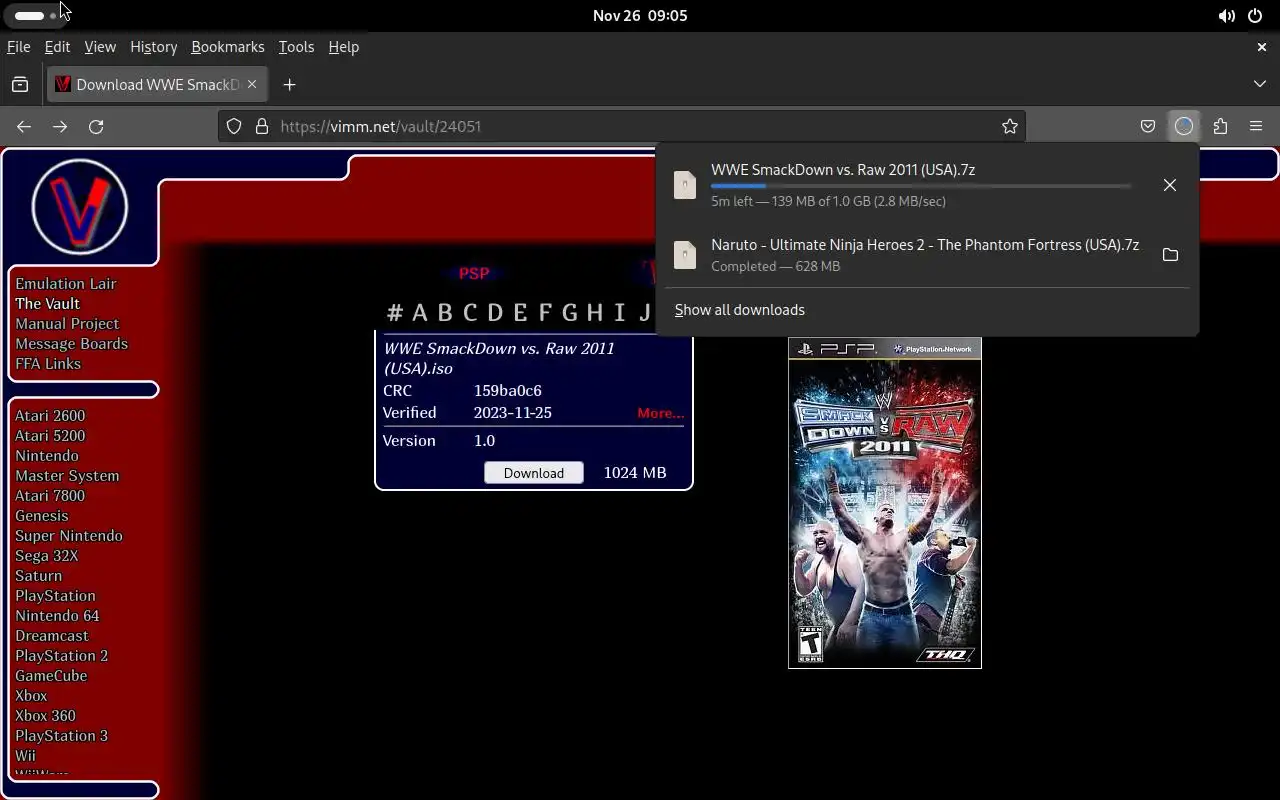This screenshot has height=800, width=1280.
Task: Open the system volume icon
Action: click(x=1226, y=16)
